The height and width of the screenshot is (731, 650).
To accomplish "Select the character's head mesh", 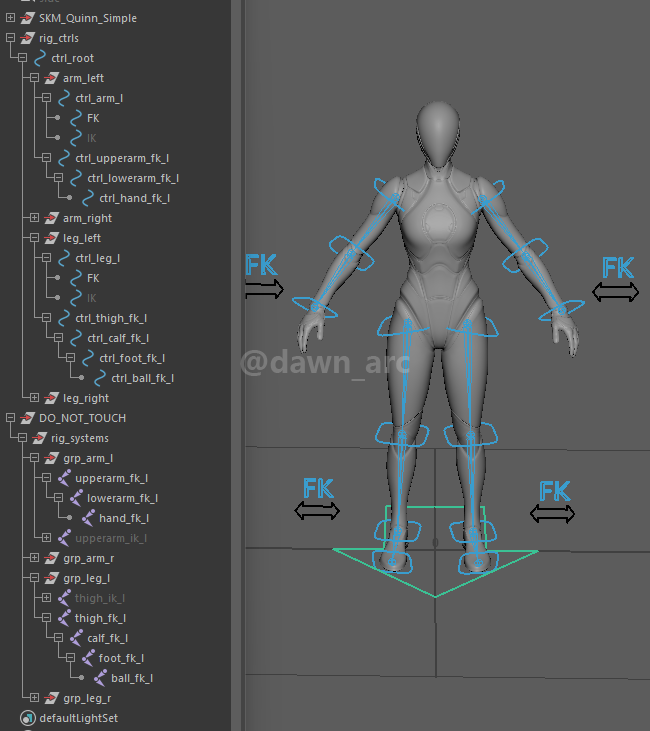I will click(x=438, y=133).
